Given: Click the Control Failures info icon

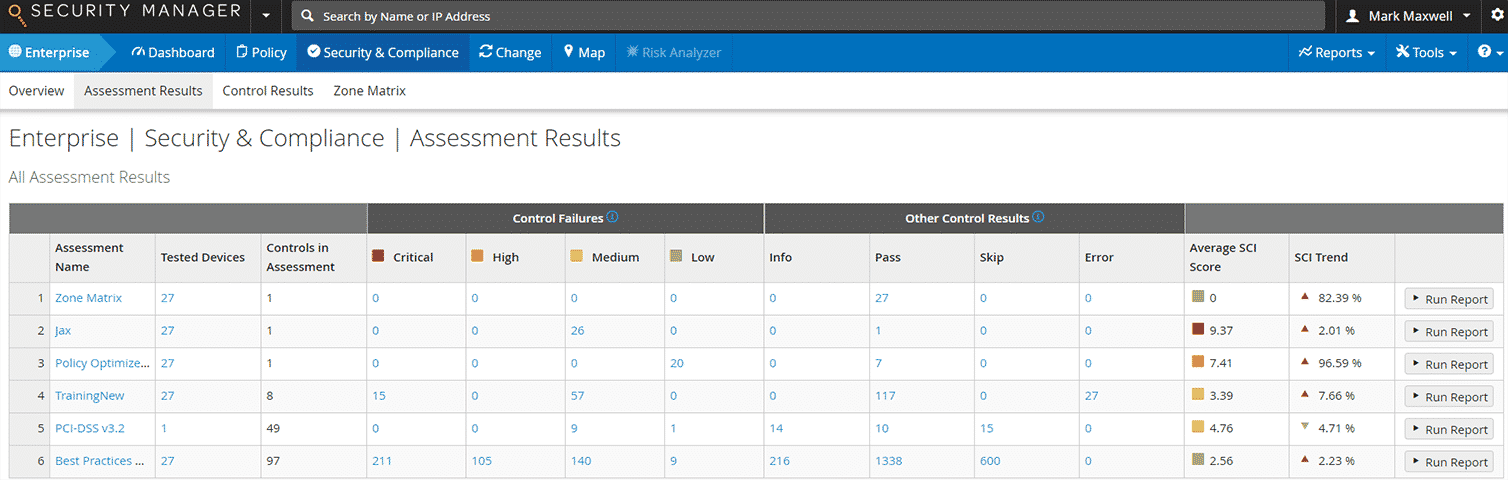Looking at the screenshot, I should coord(613,217).
